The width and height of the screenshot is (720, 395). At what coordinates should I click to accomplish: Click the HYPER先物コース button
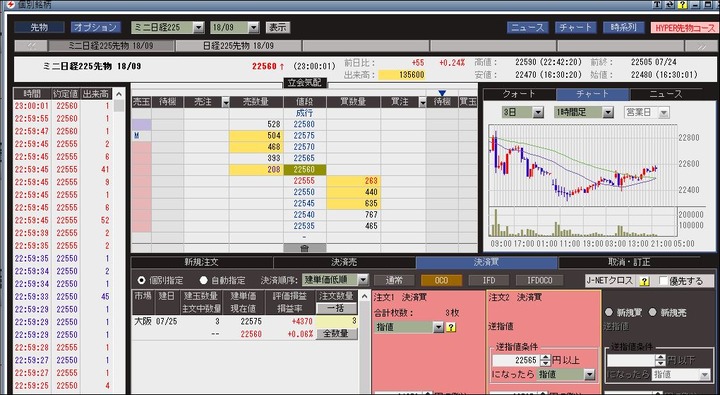click(x=685, y=28)
